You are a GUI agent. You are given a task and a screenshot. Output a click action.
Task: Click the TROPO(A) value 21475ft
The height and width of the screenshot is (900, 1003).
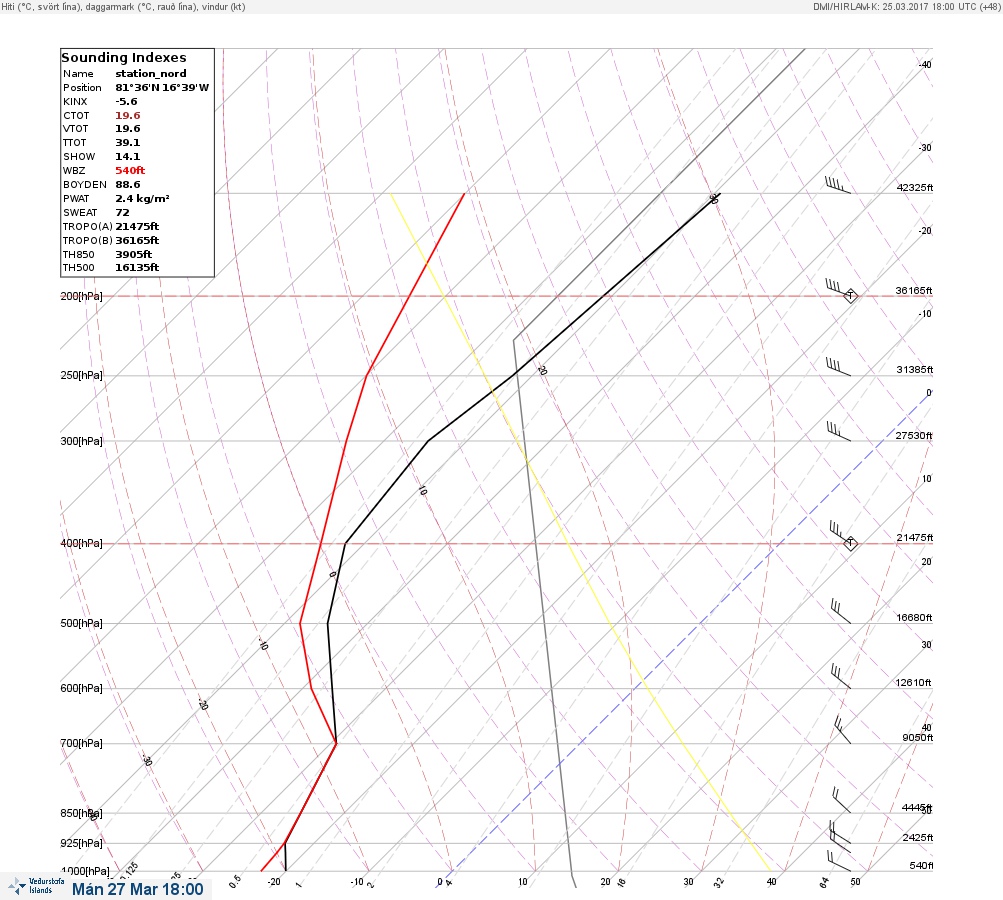coord(137,226)
